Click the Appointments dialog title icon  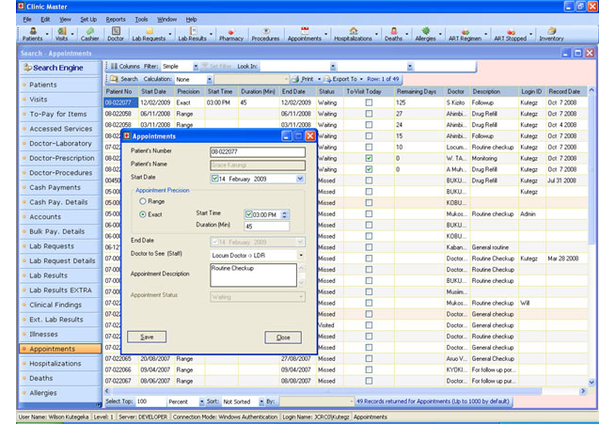pos(127,136)
